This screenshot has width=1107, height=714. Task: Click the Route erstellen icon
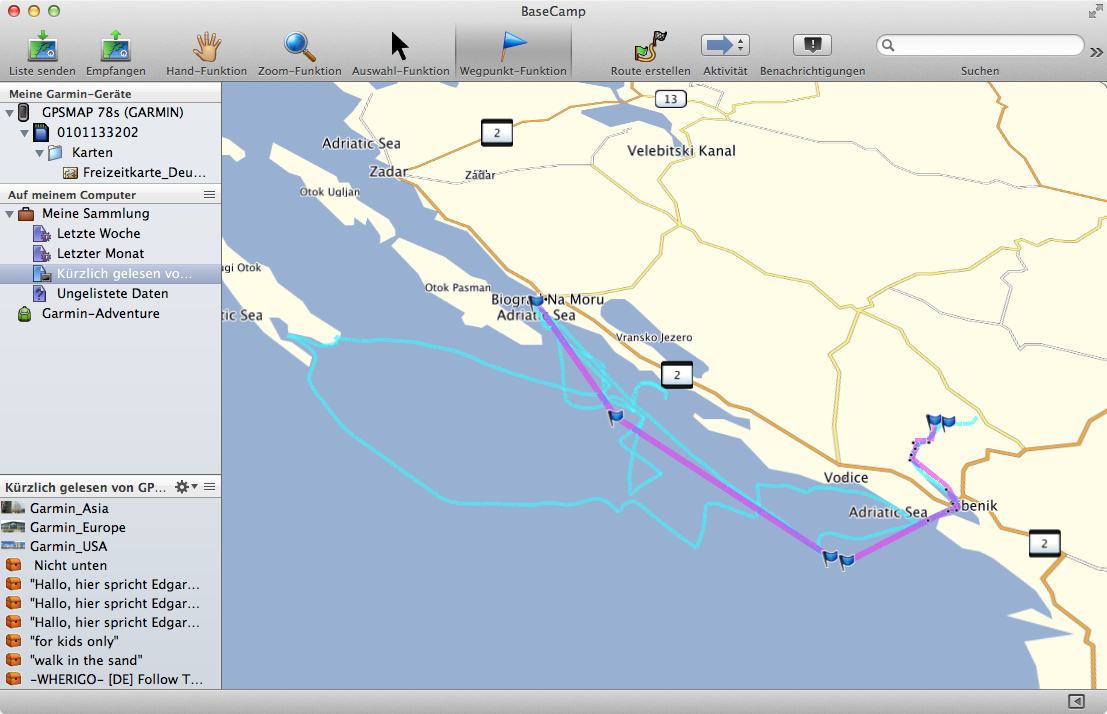[651, 47]
